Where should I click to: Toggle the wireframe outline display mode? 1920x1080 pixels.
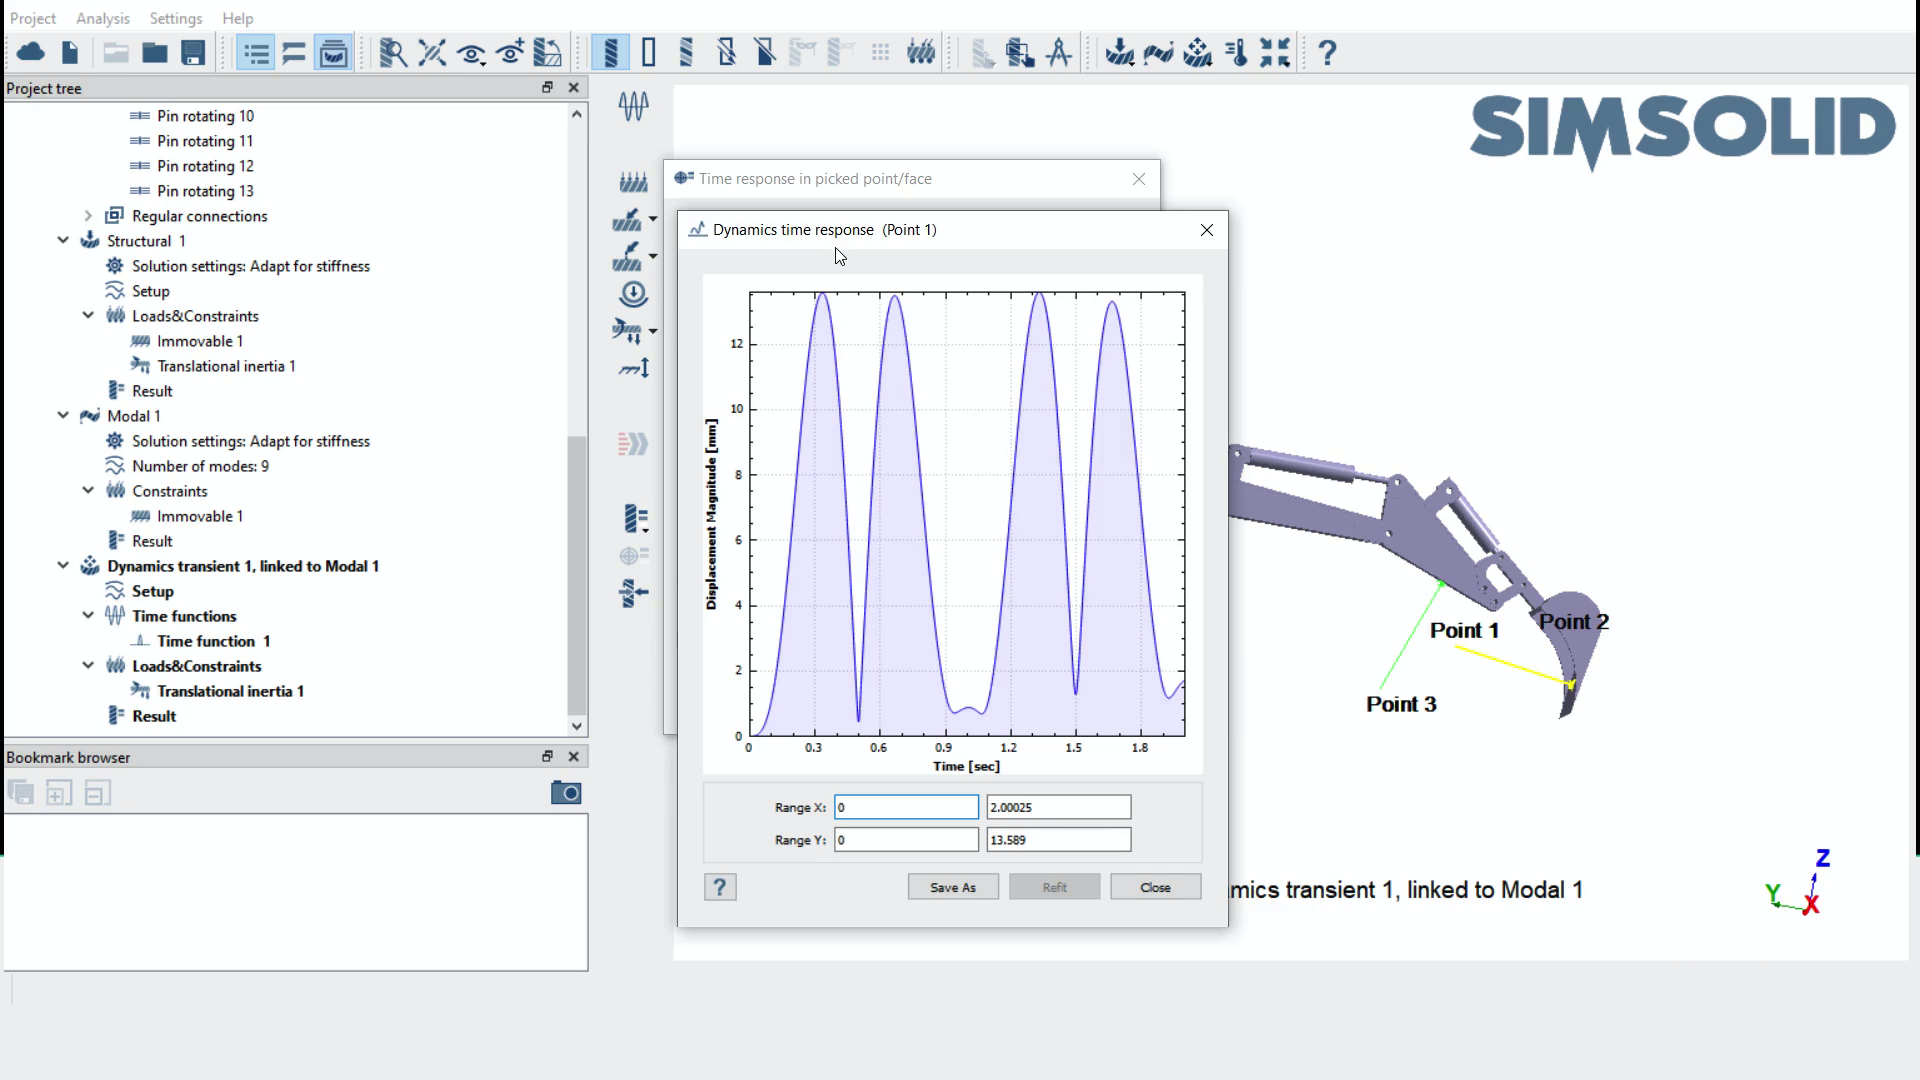649,52
